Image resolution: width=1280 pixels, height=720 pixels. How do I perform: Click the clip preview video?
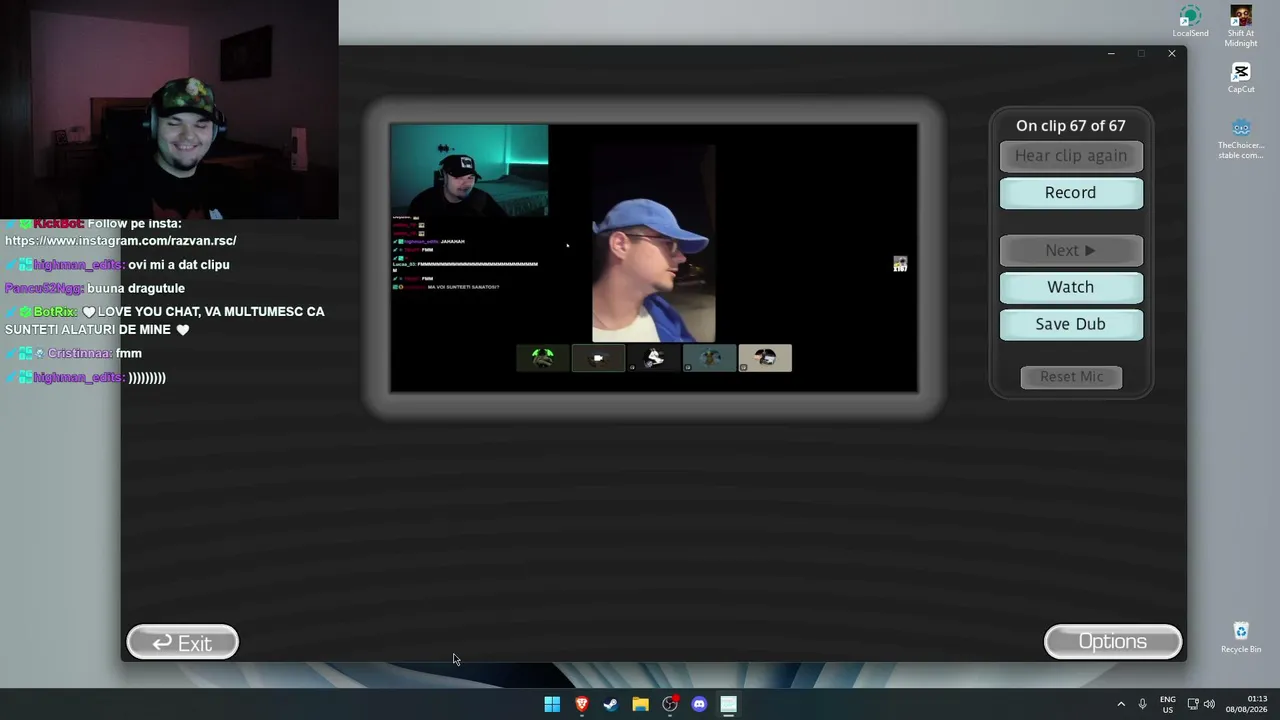pyautogui.click(x=654, y=258)
